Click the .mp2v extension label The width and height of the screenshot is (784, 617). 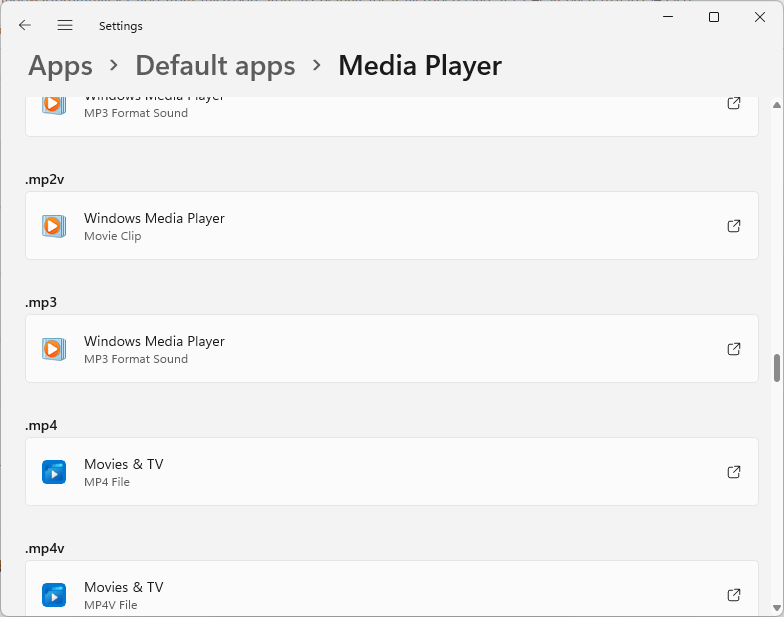click(x=44, y=180)
